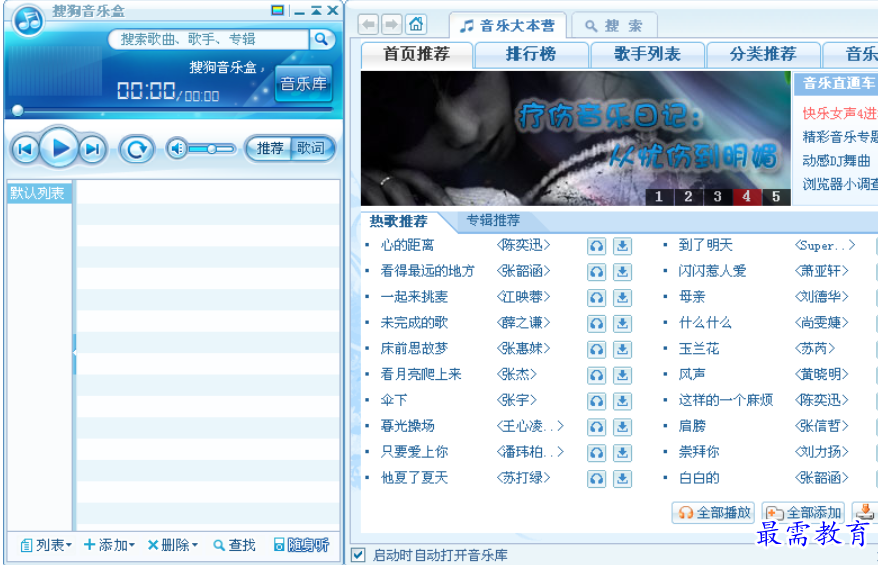Click the 疗伤音乐日记 banner image

click(575, 138)
